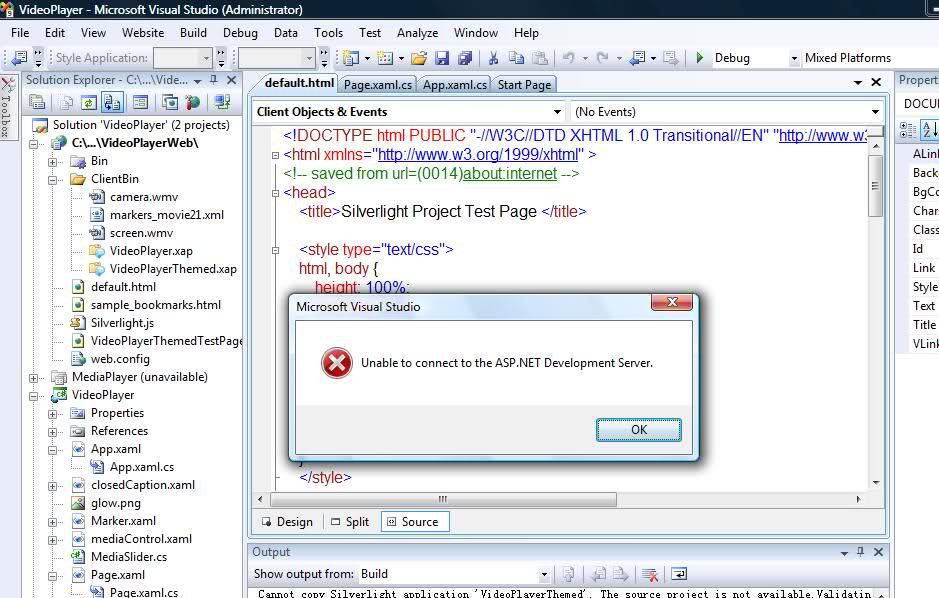Screen dimensions: 939x598
Task: Select camera.wmv in ClientBin
Action: tap(144, 197)
